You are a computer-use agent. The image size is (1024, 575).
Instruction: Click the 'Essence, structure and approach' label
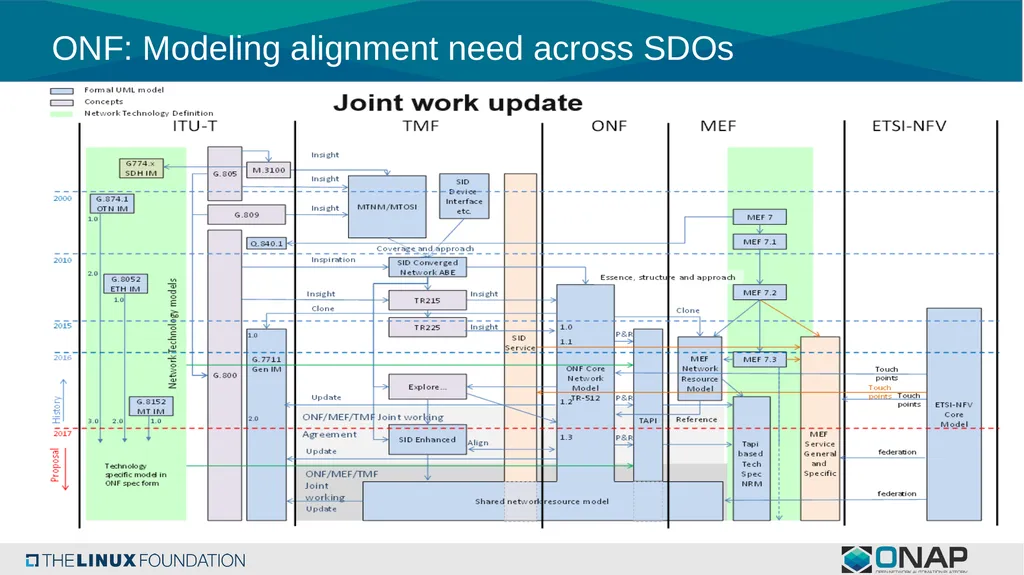[x=667, y=277]
